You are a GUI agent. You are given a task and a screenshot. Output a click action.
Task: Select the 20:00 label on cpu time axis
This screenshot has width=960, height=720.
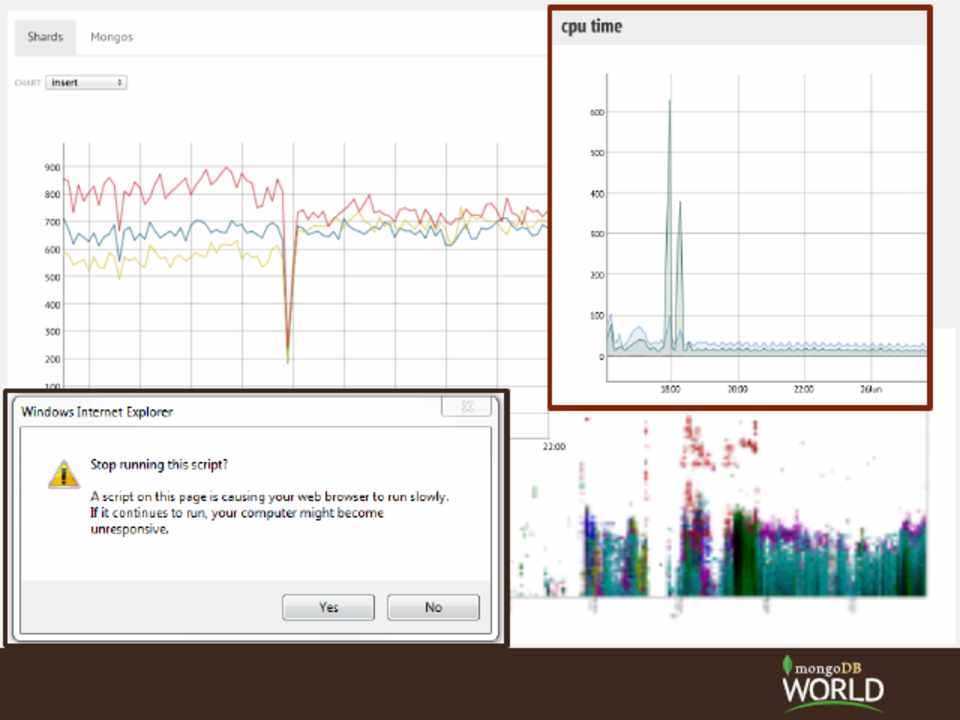[737, 389]
